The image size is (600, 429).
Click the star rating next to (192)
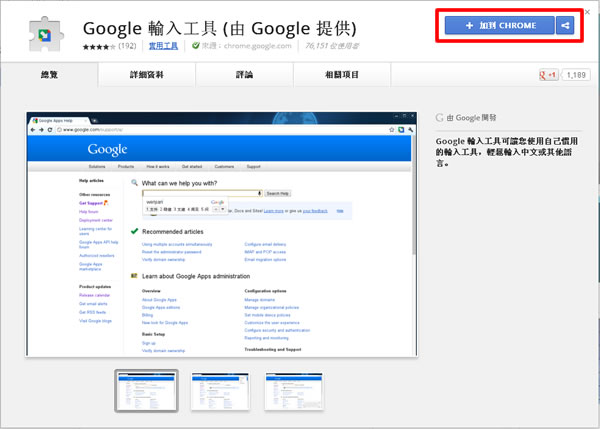pos(99,47)
